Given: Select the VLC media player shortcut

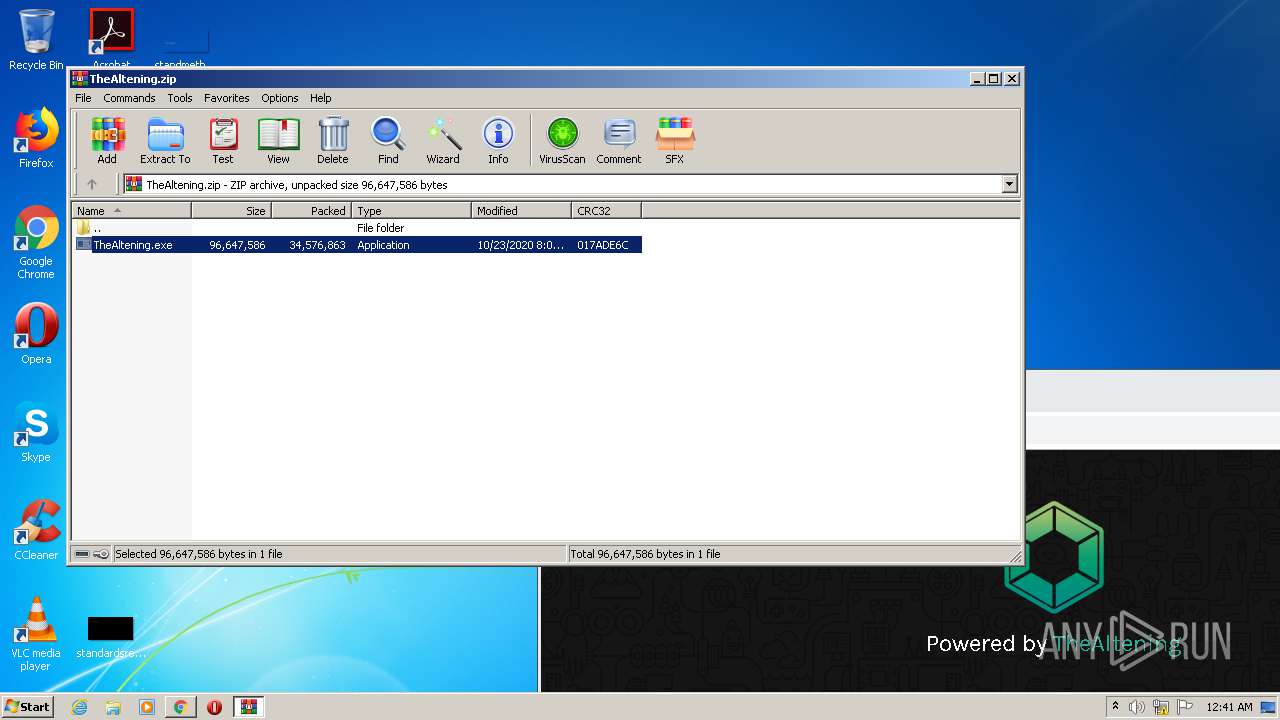Looking at the screenshot, I should tap(36, 634).
